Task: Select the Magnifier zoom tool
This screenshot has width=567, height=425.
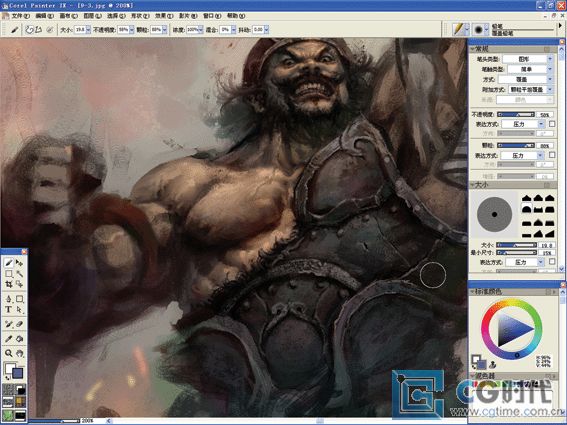Action: pos(9,353)
